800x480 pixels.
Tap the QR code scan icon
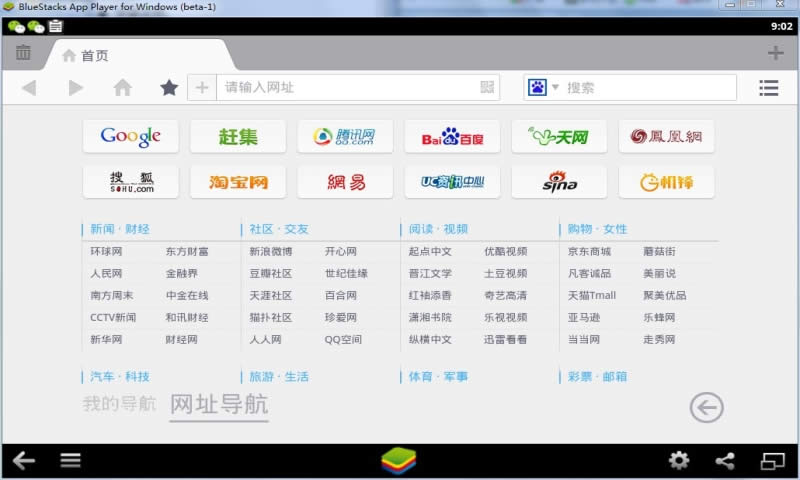(487, 87)
